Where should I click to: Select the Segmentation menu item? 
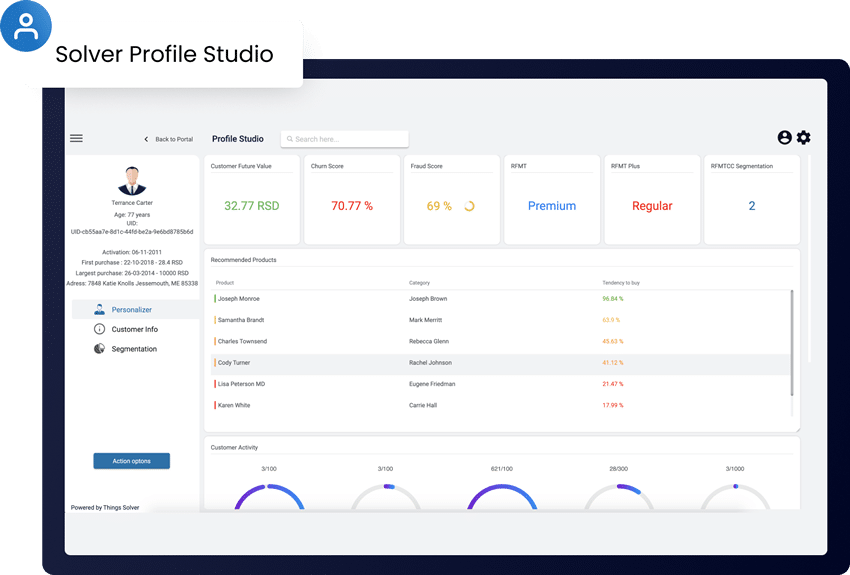136,348
